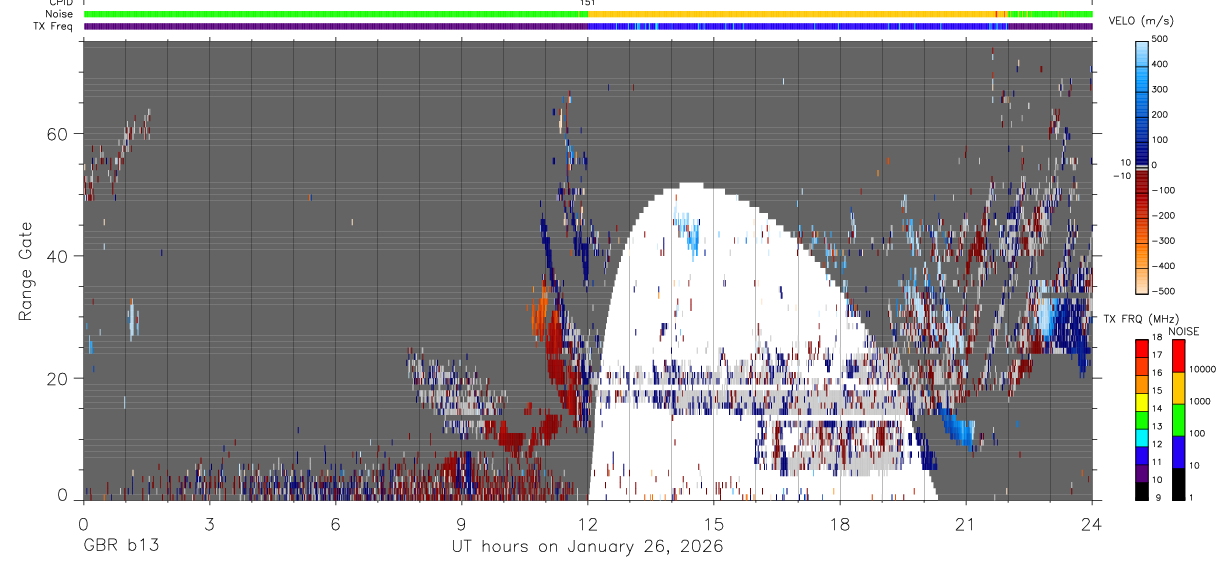Click the '17' label on the TX FRQ legend
The width and height of the screenshot is (1228, 567).
click(x=1158, y=355)
